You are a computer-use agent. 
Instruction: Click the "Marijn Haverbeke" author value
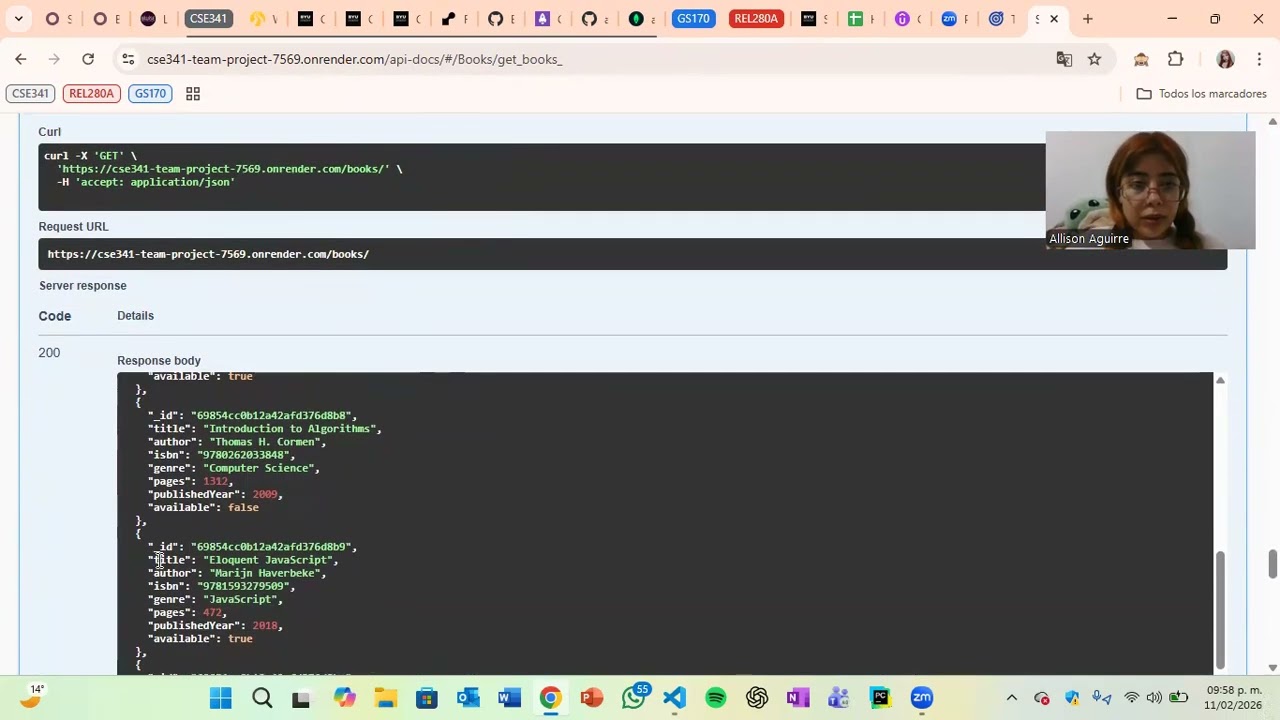pos(264,573)
